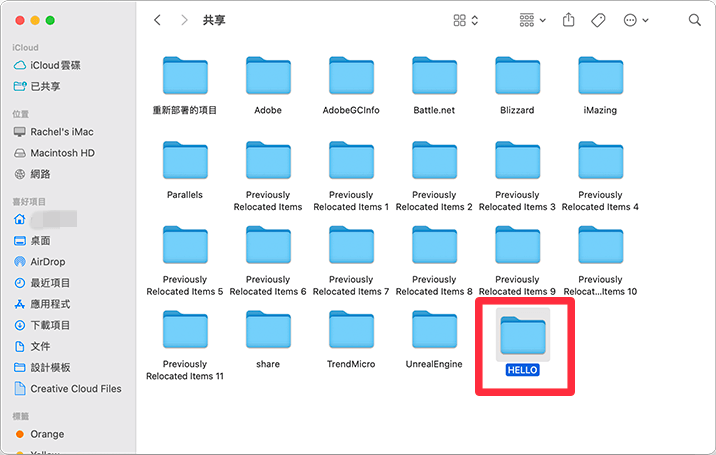
Task: Minimize the Finder window (yellow button)
Action: pyautogui.click(x=35, y=20)
